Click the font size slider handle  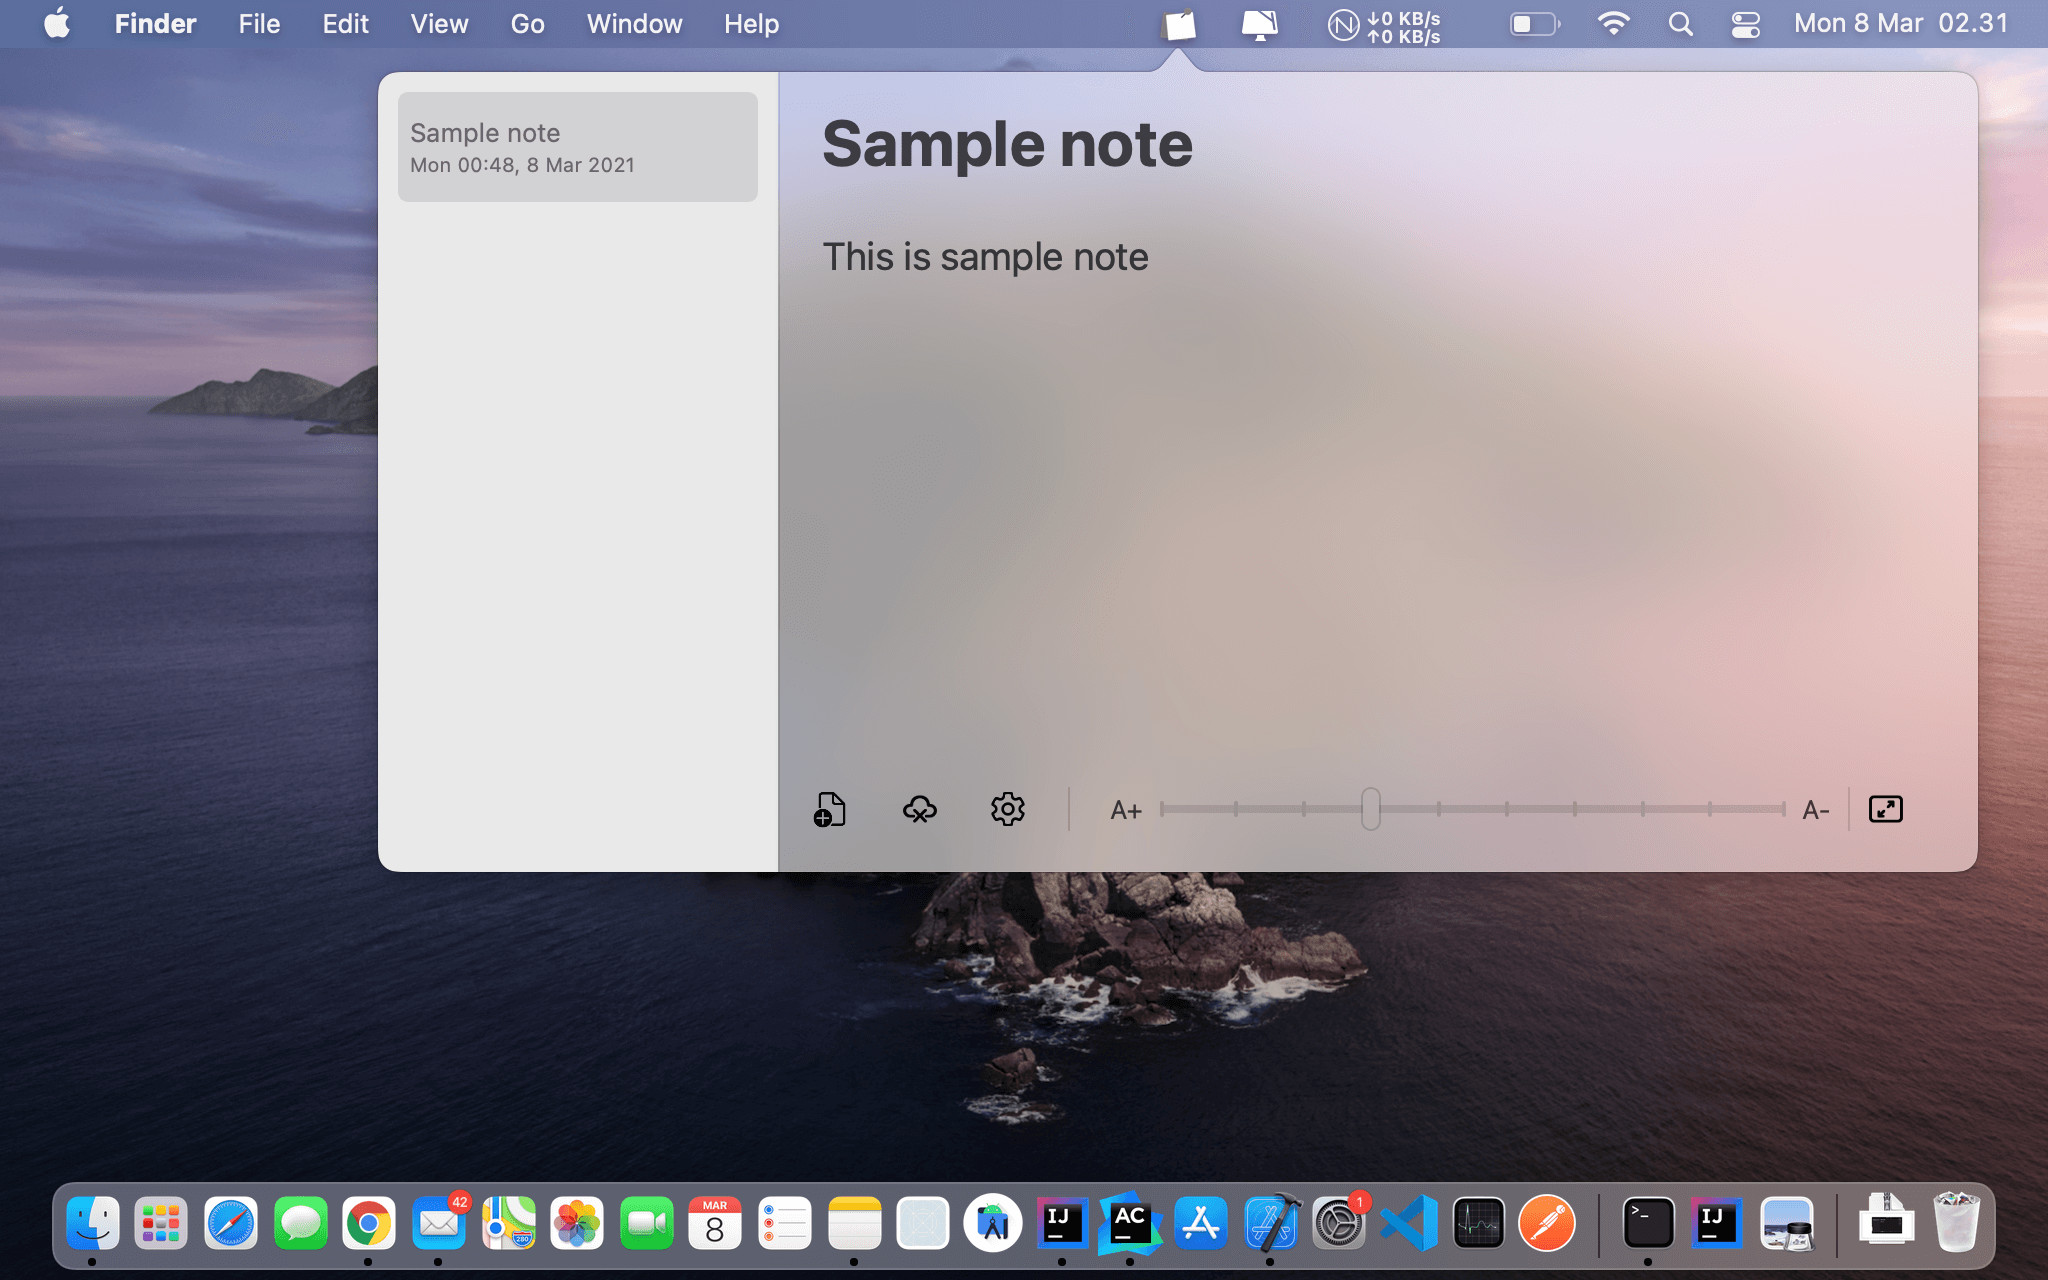tap(1370, 809)
